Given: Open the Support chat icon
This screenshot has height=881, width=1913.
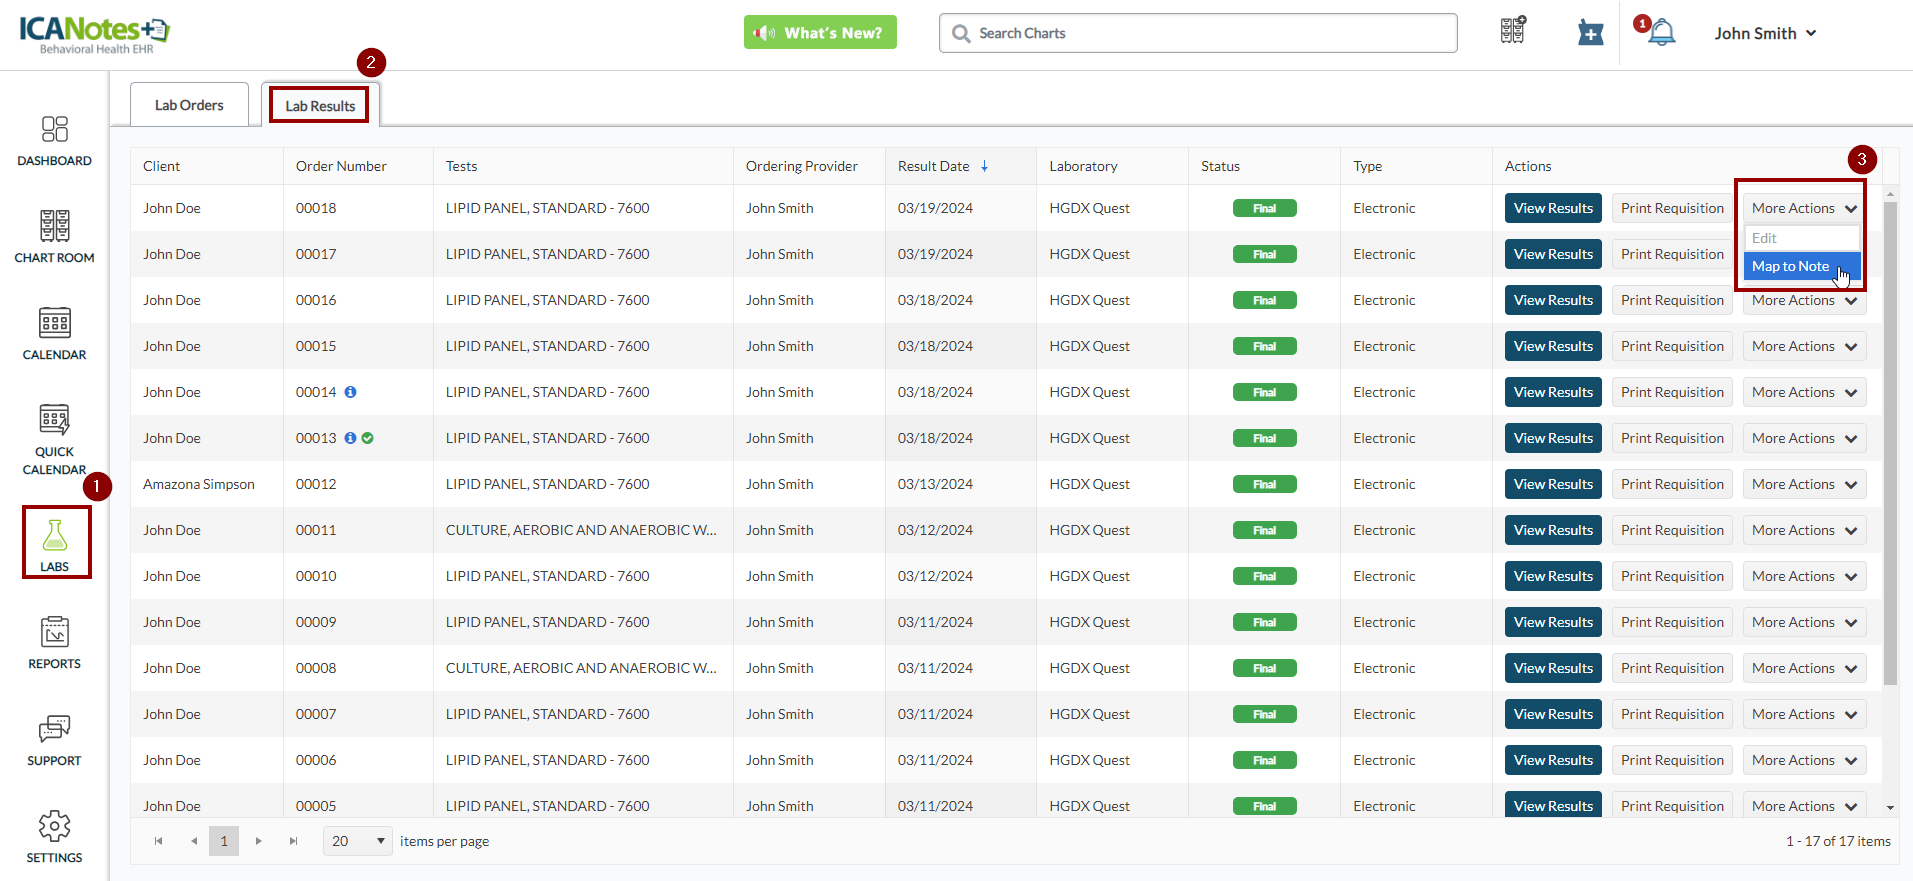Looking at the screenshot, I should pos(54,740).
